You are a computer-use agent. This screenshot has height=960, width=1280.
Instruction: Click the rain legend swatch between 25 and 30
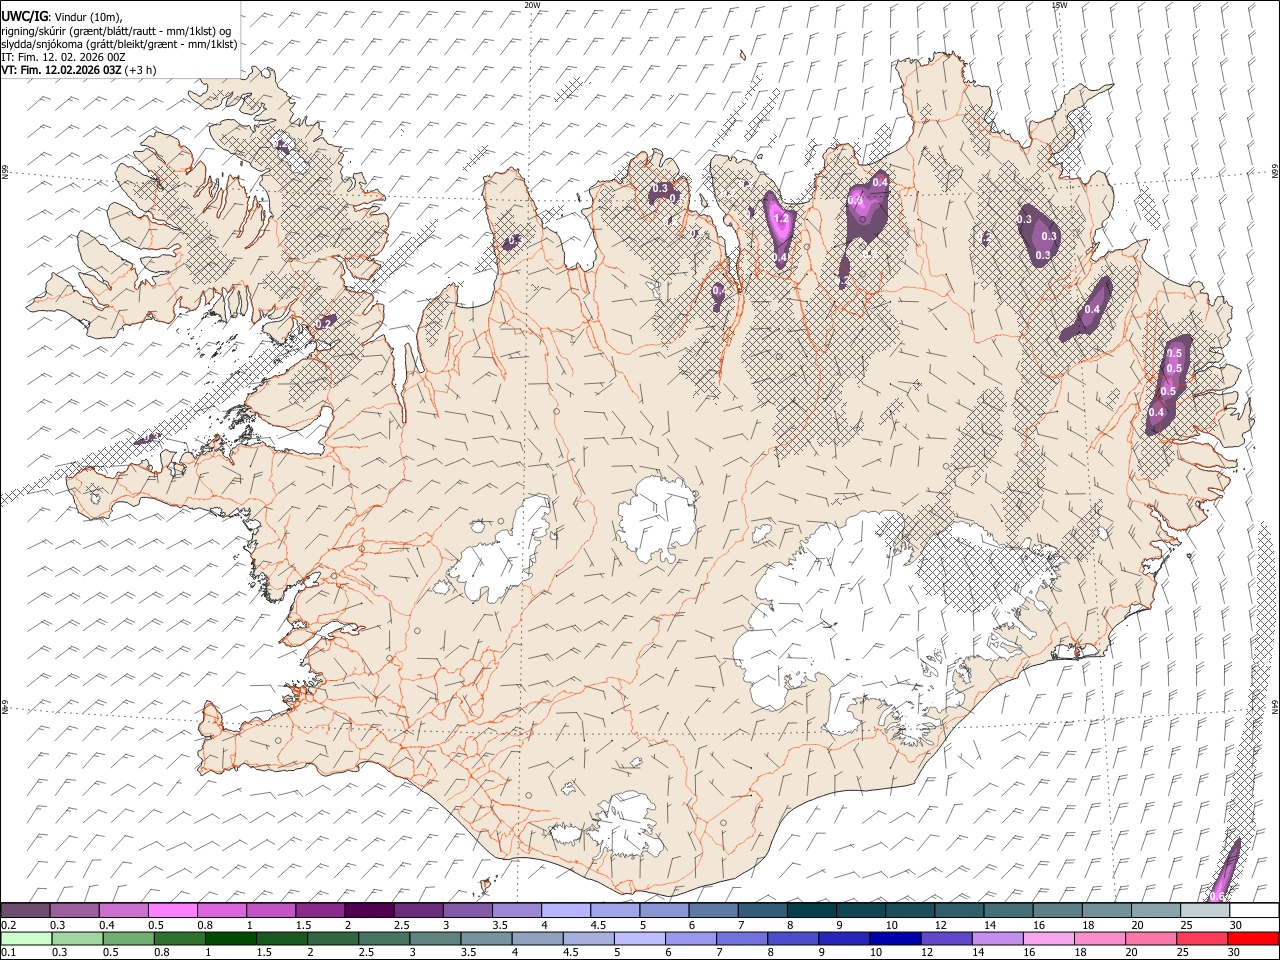point(1201,938)
